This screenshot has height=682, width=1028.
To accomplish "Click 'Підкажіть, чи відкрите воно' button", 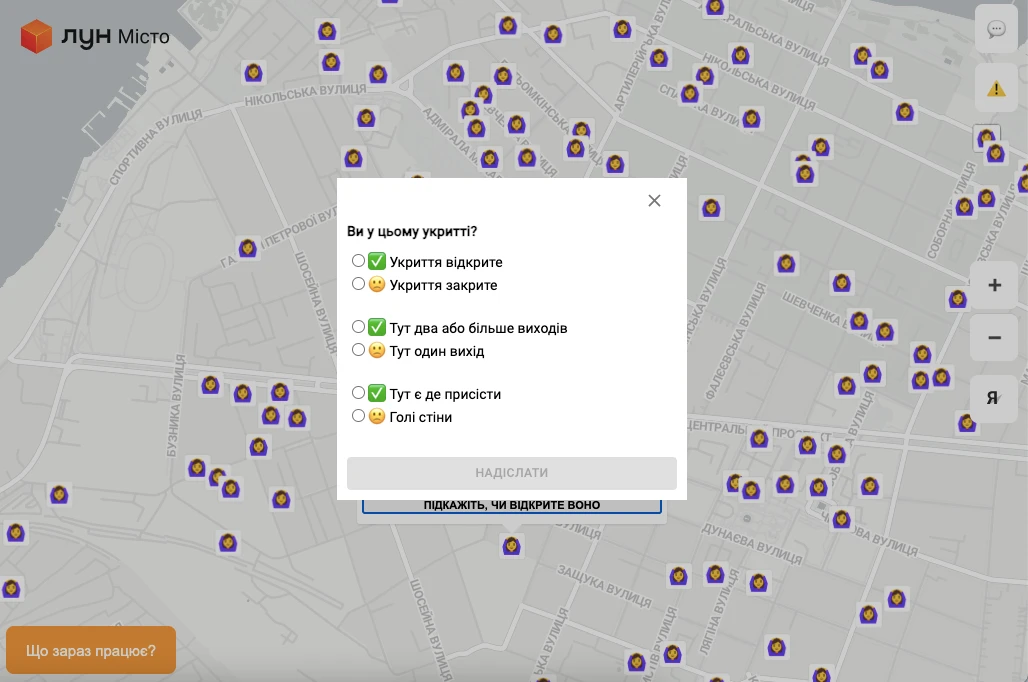I will tap(511, 505).
